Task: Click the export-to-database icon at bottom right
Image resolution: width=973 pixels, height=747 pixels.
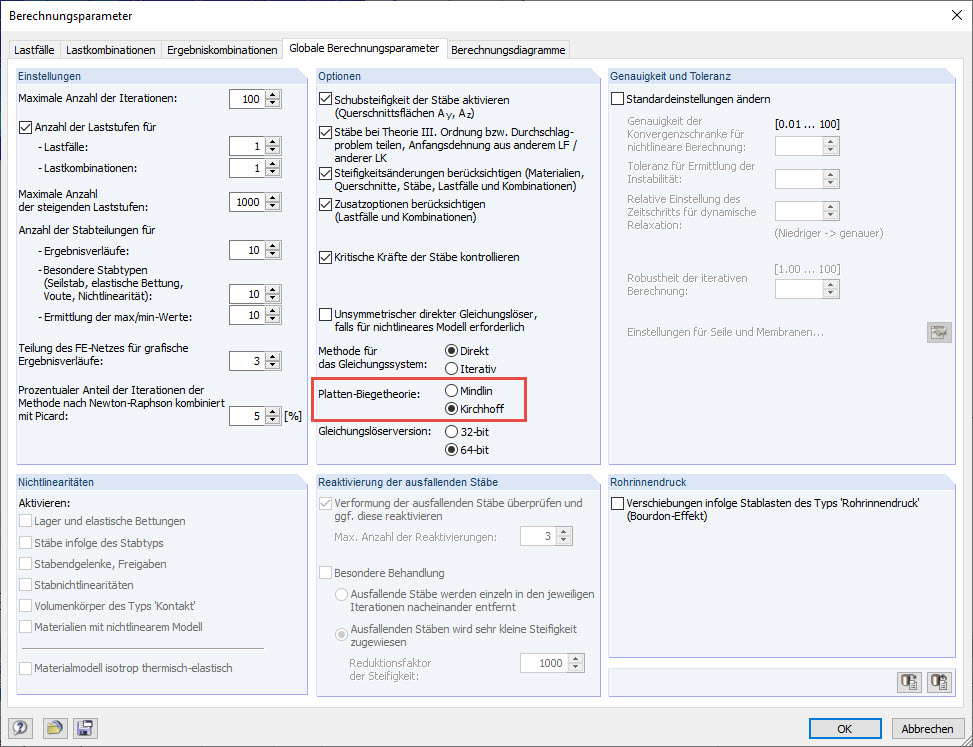Action: (x=909, y=682)
